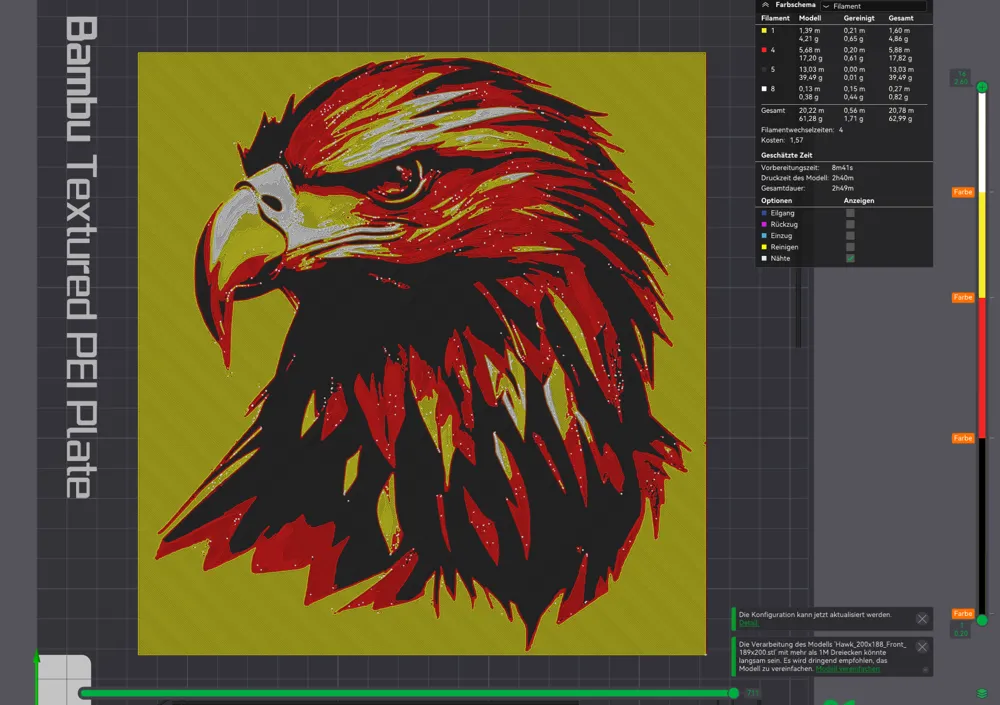
Task: Click the 'Modell' column header
Action: coord(810,19)
